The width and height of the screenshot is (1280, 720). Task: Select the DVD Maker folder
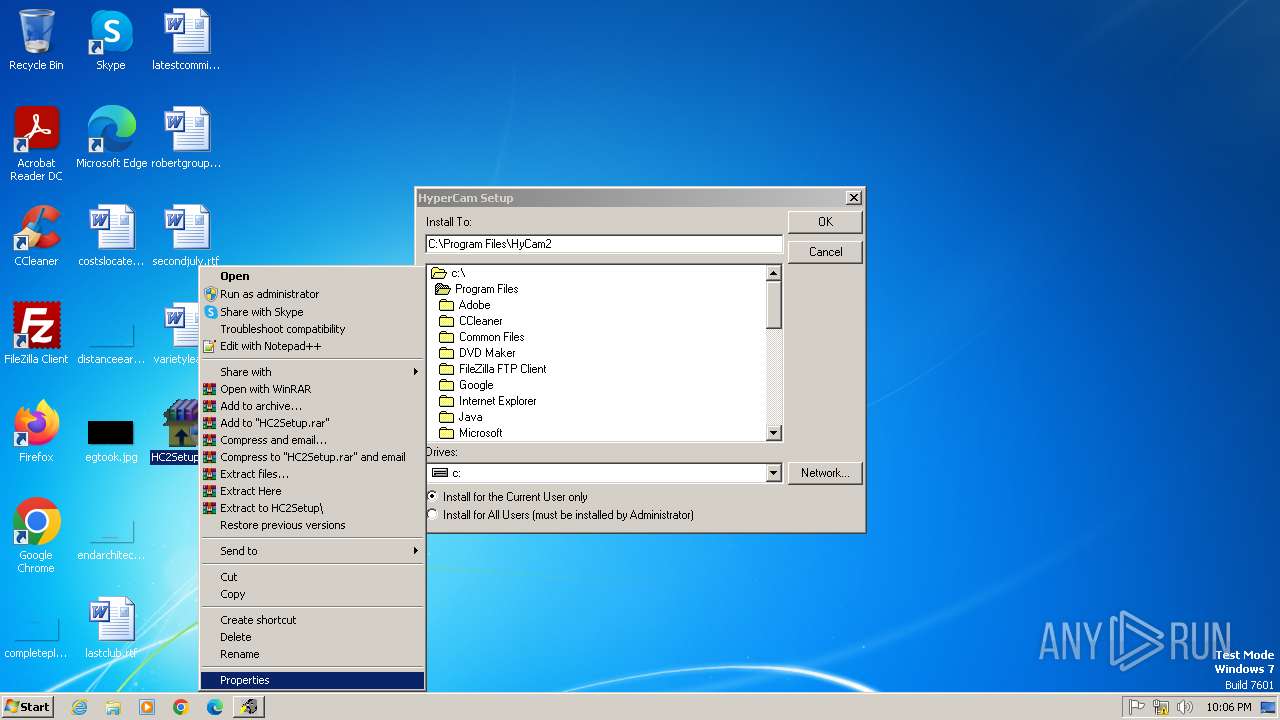point(478,353)
